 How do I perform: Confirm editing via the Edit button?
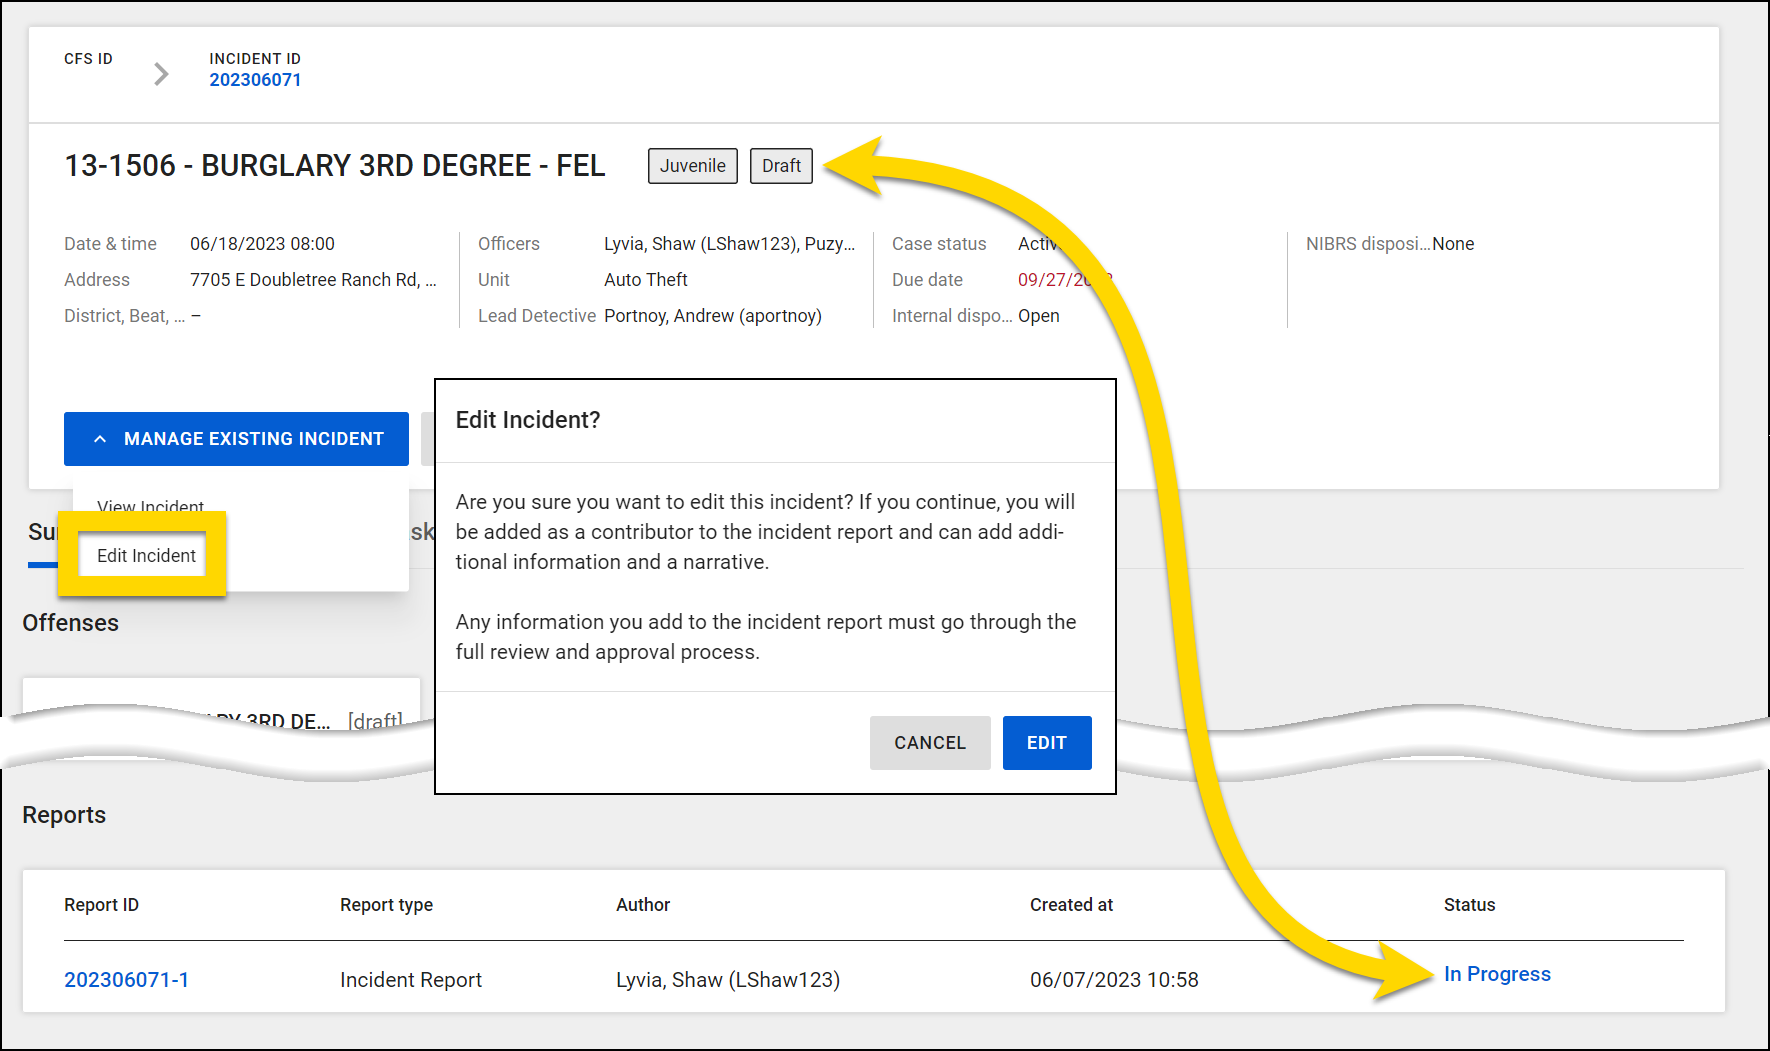[1046, 742]
